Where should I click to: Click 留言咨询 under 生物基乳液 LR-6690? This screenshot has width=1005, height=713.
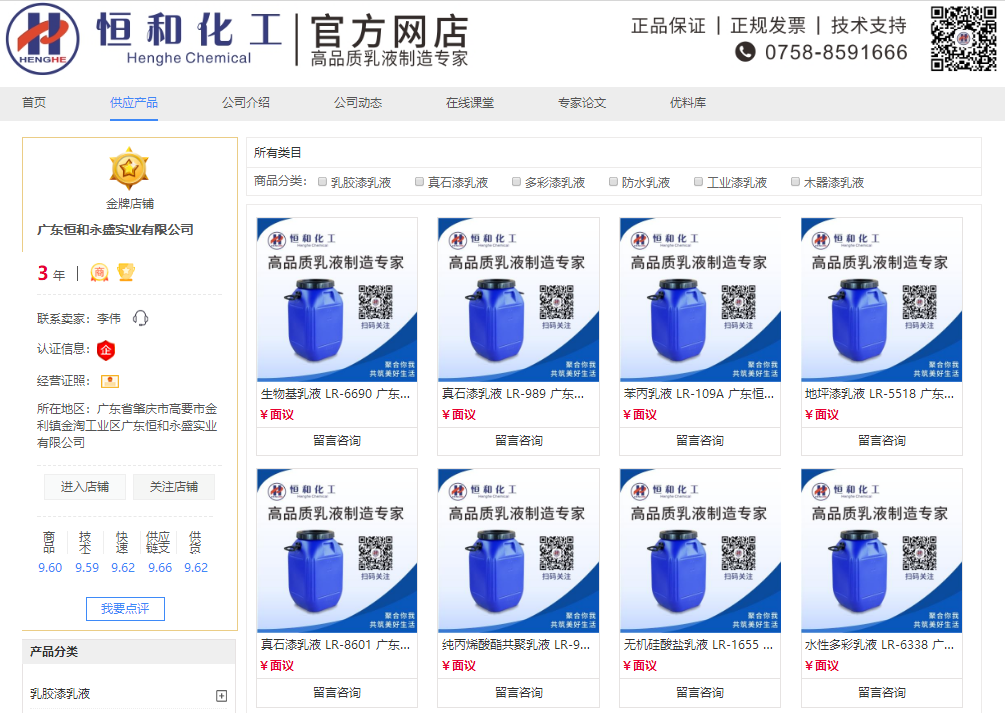337,440
